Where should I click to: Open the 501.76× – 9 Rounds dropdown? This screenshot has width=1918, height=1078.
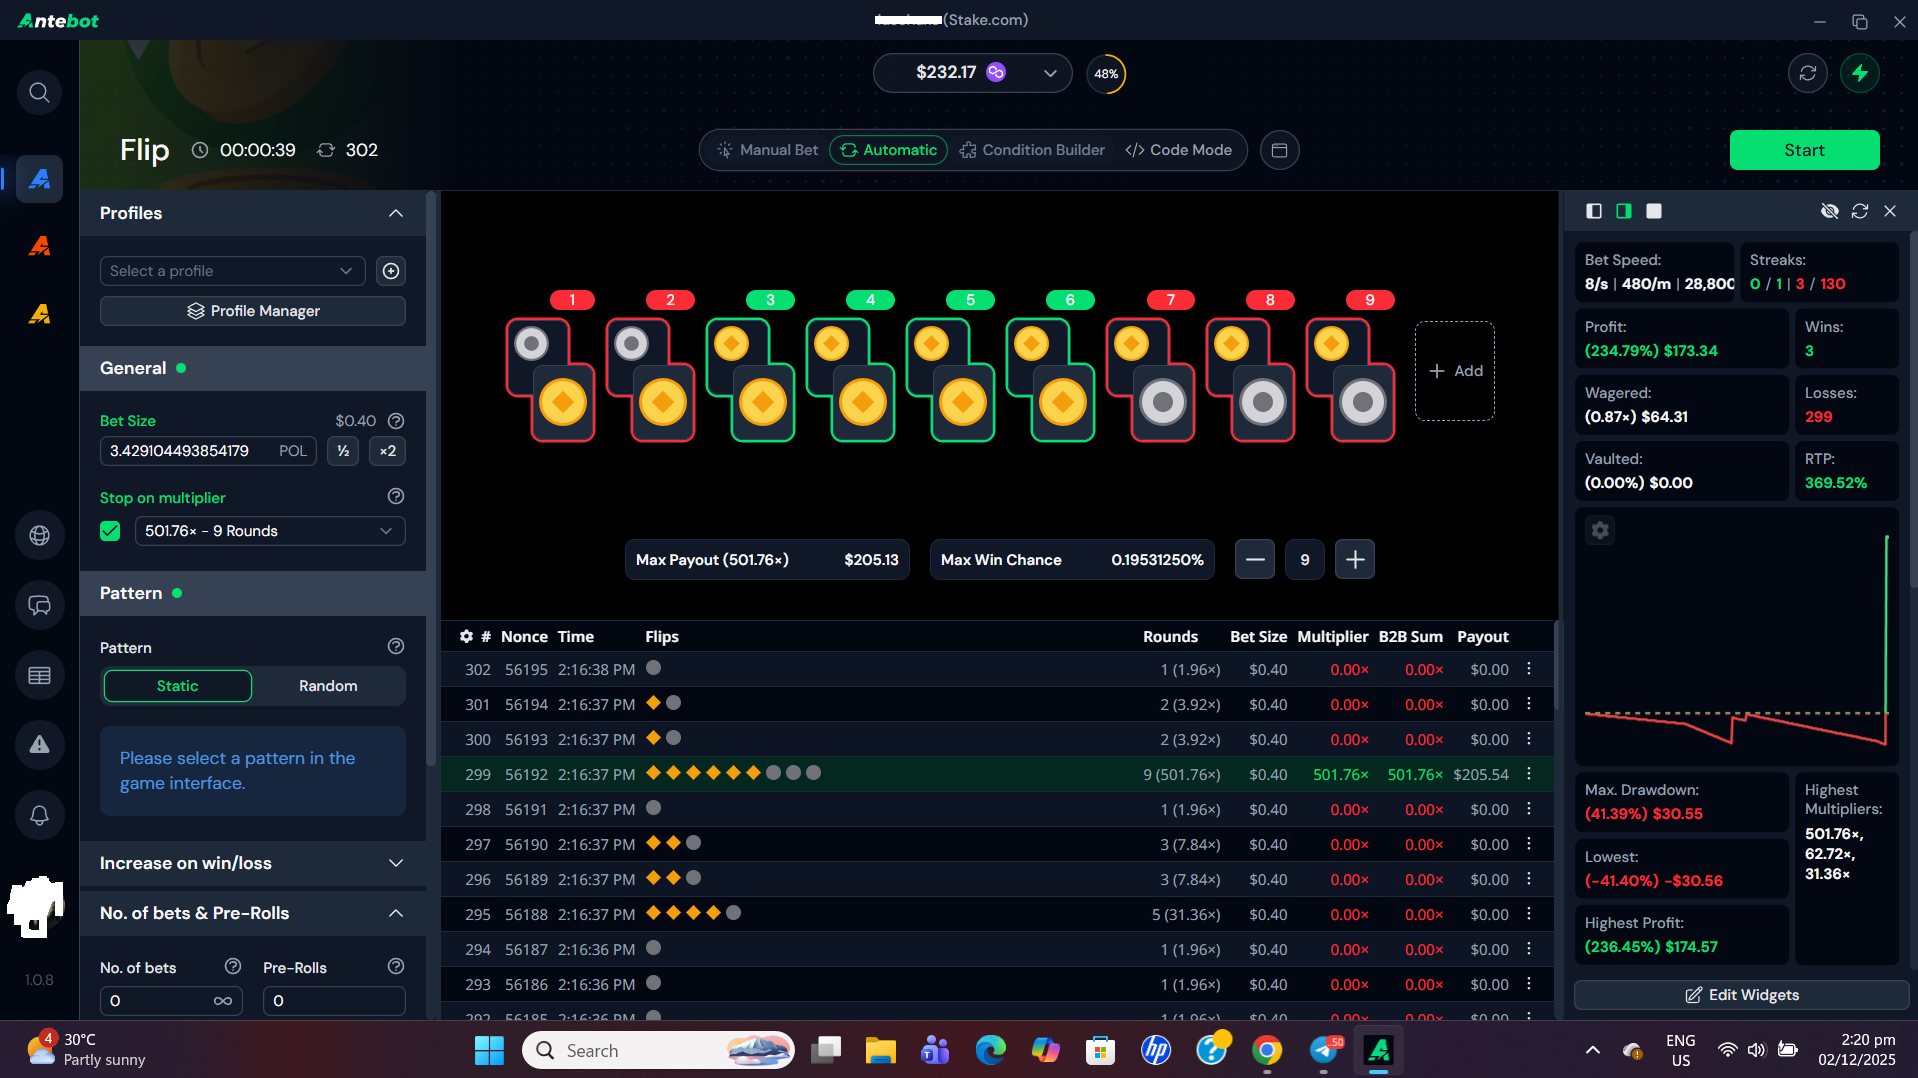coord(269,531)
